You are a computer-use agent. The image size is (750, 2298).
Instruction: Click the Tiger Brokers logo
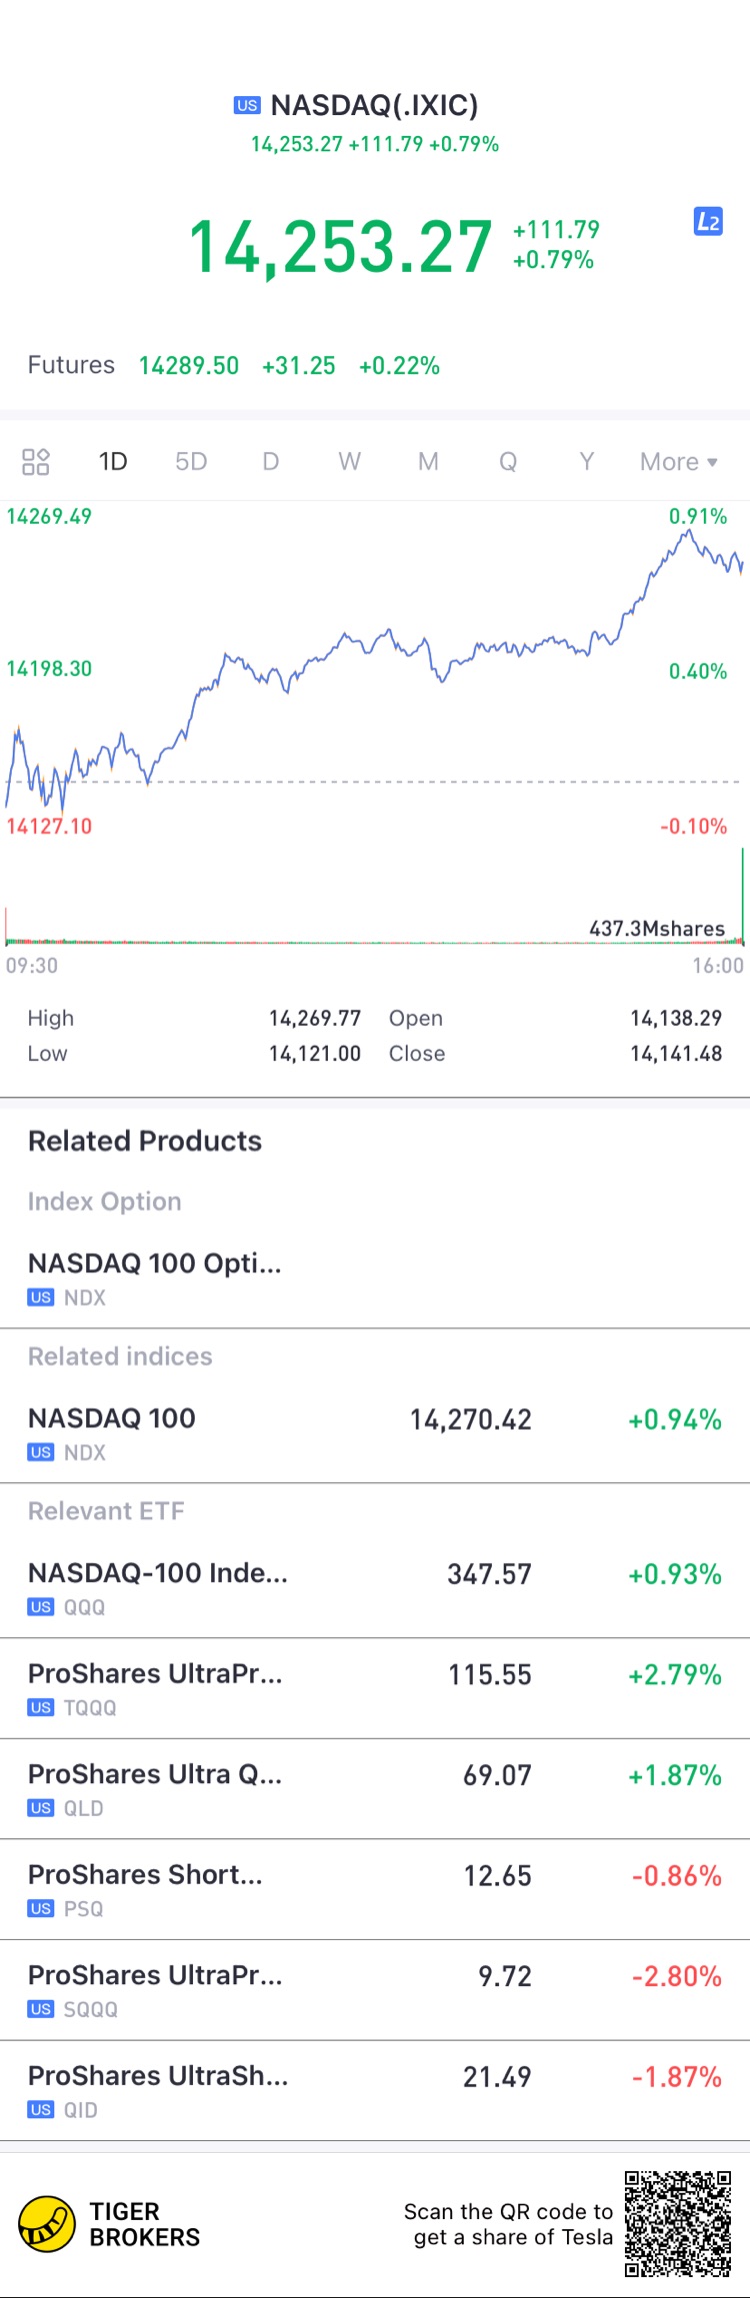click(x=47, y=2224)
